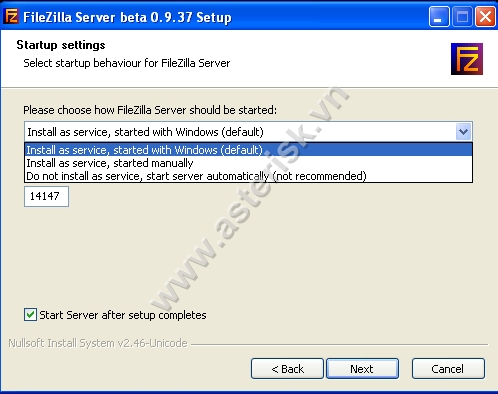
Task: Click the large FileZilla logo in header
Action: click(x=467, y=59)
